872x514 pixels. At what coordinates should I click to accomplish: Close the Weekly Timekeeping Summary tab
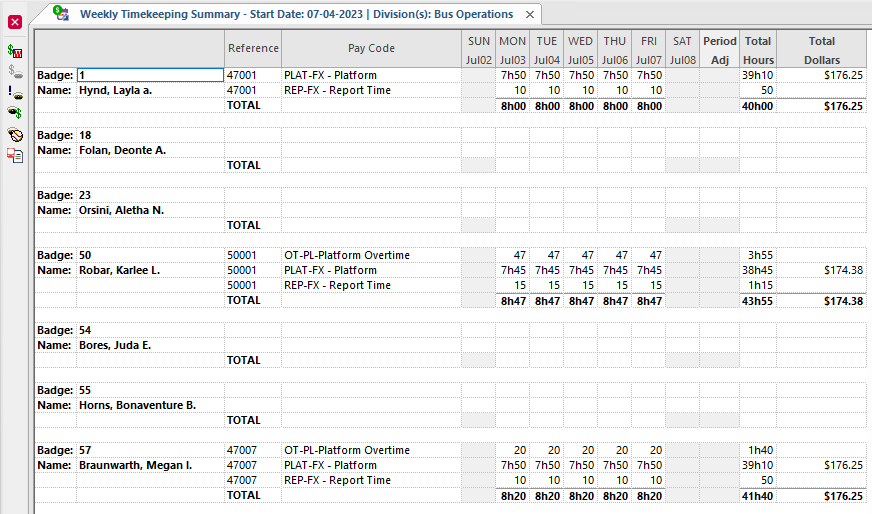coord(530,14)
